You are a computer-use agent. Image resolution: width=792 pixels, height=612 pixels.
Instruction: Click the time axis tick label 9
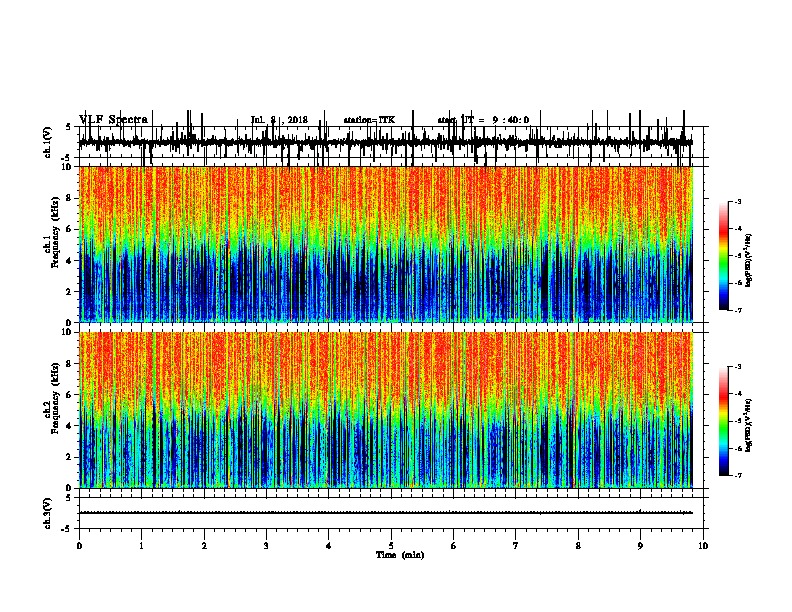pyautogui.click(x=640, y=545)
